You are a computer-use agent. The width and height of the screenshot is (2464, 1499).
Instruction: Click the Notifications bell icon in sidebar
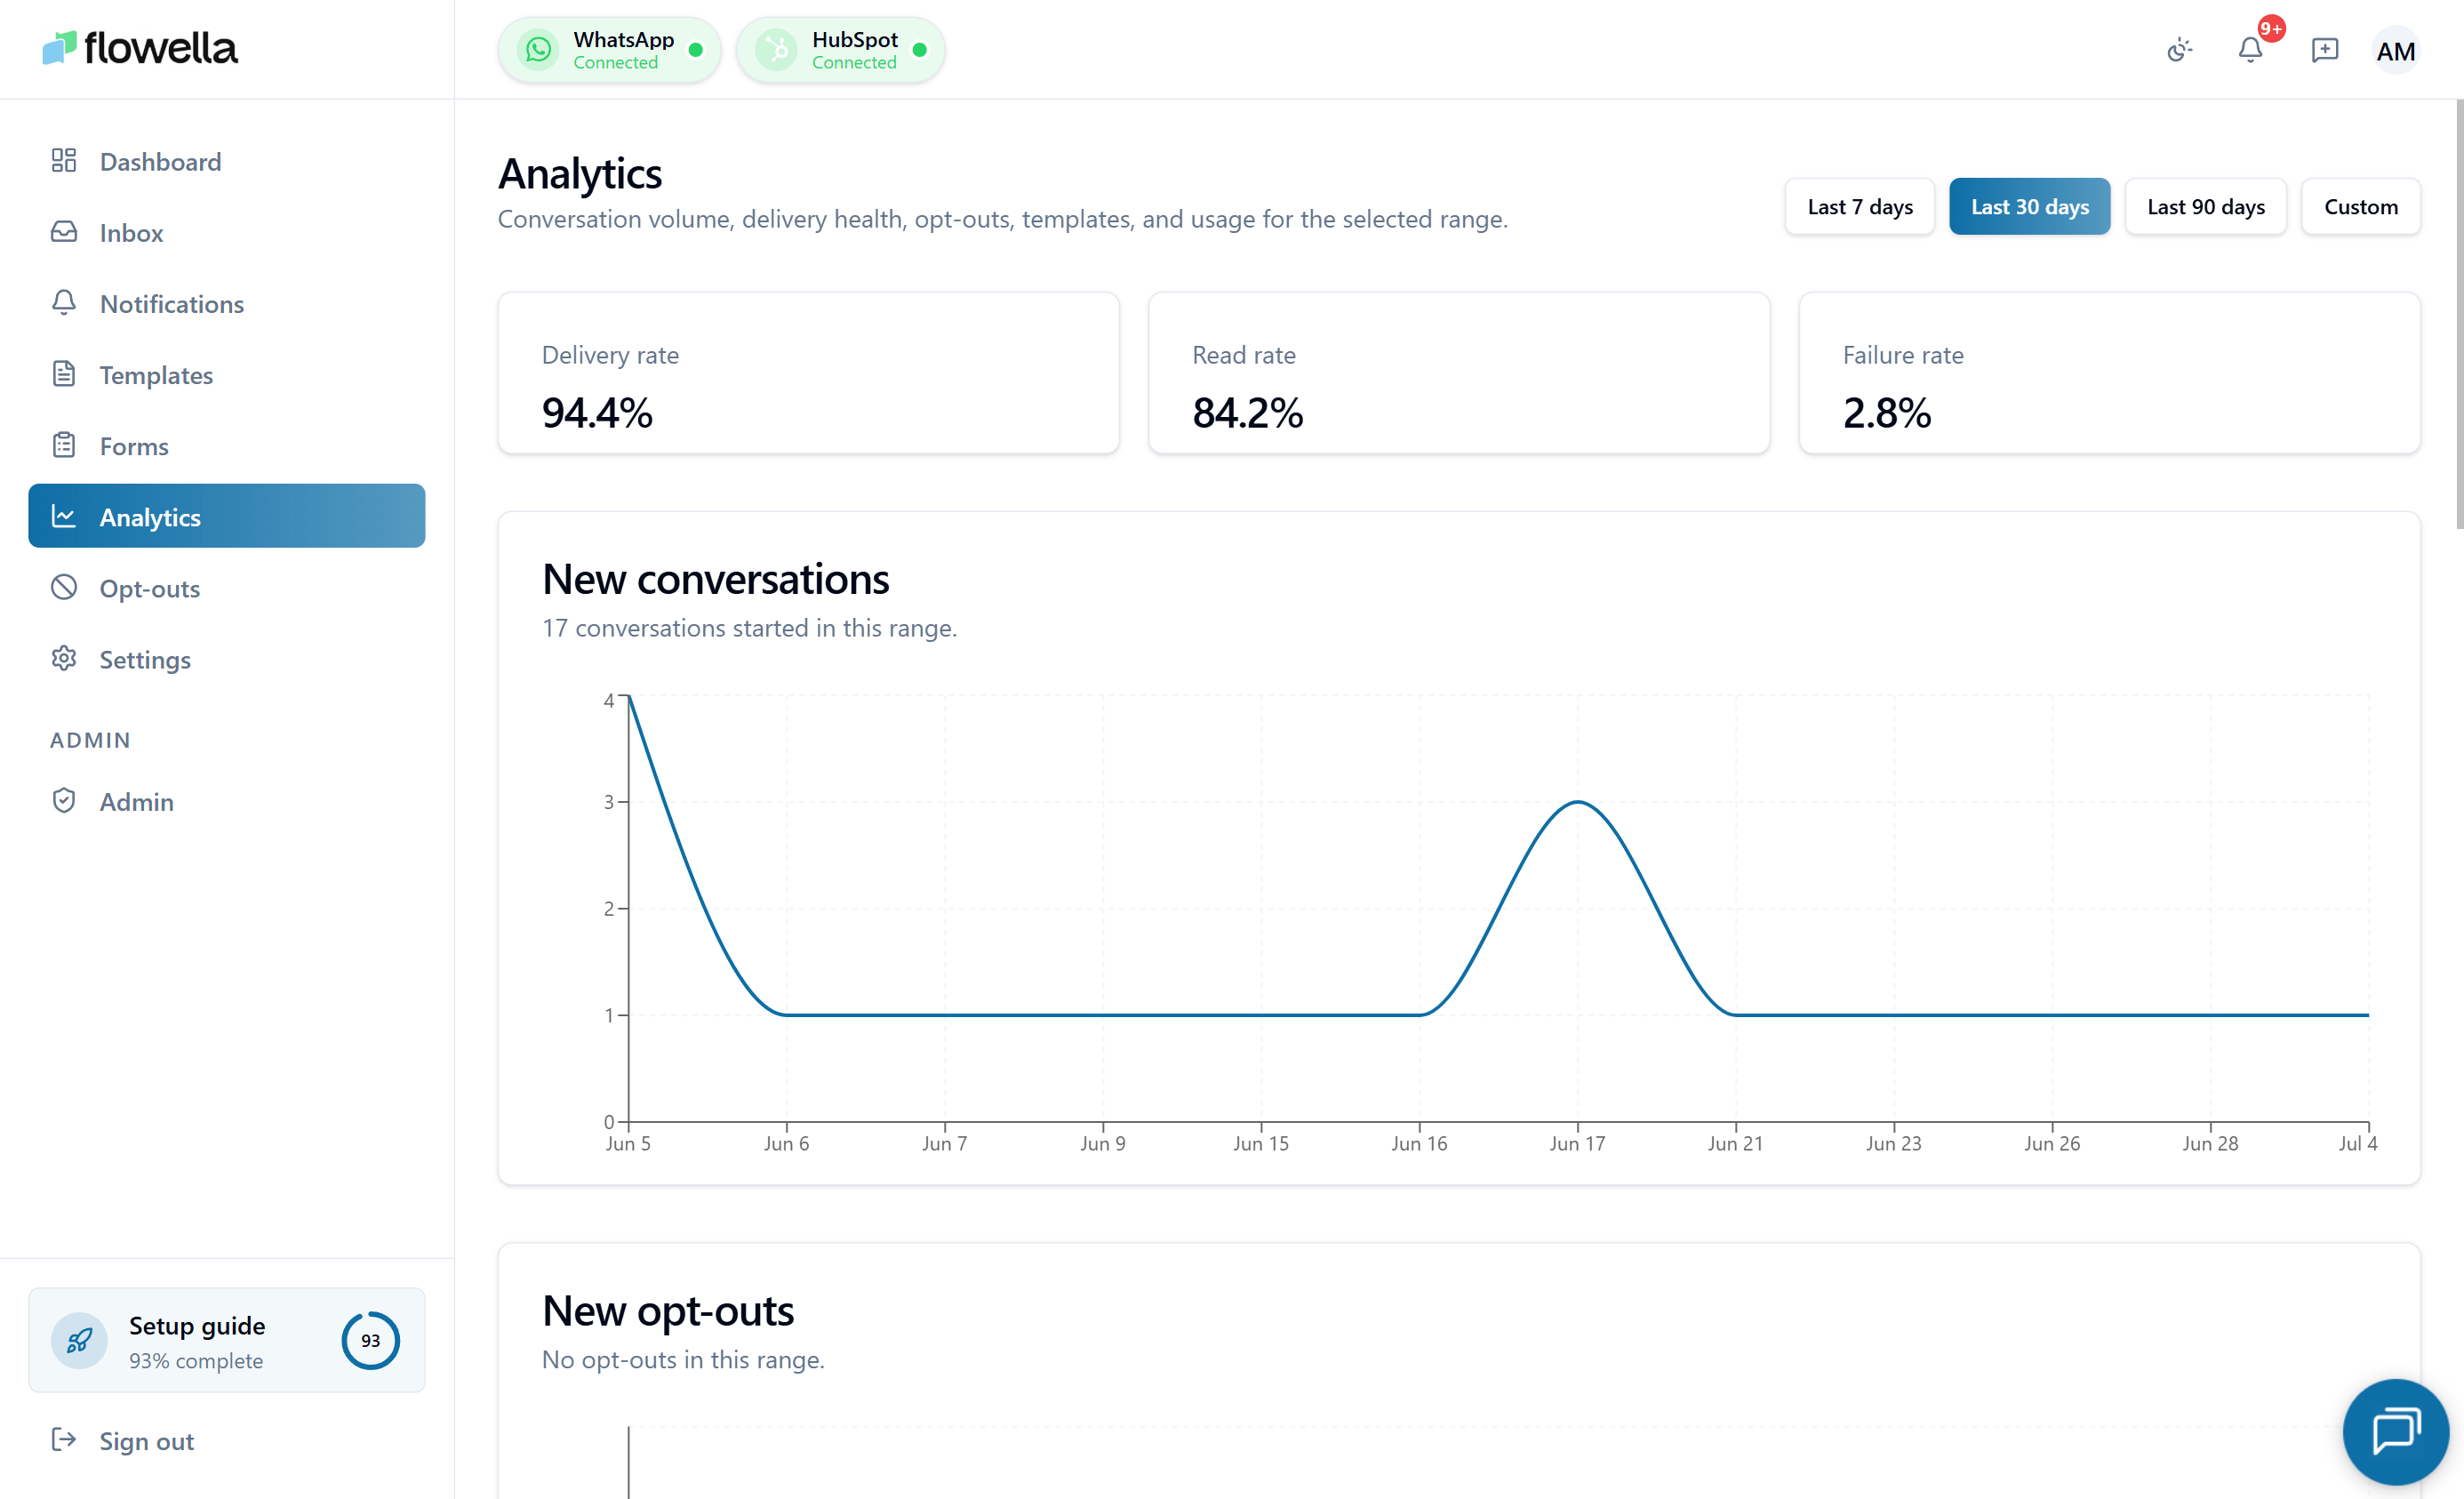[64, 303]
